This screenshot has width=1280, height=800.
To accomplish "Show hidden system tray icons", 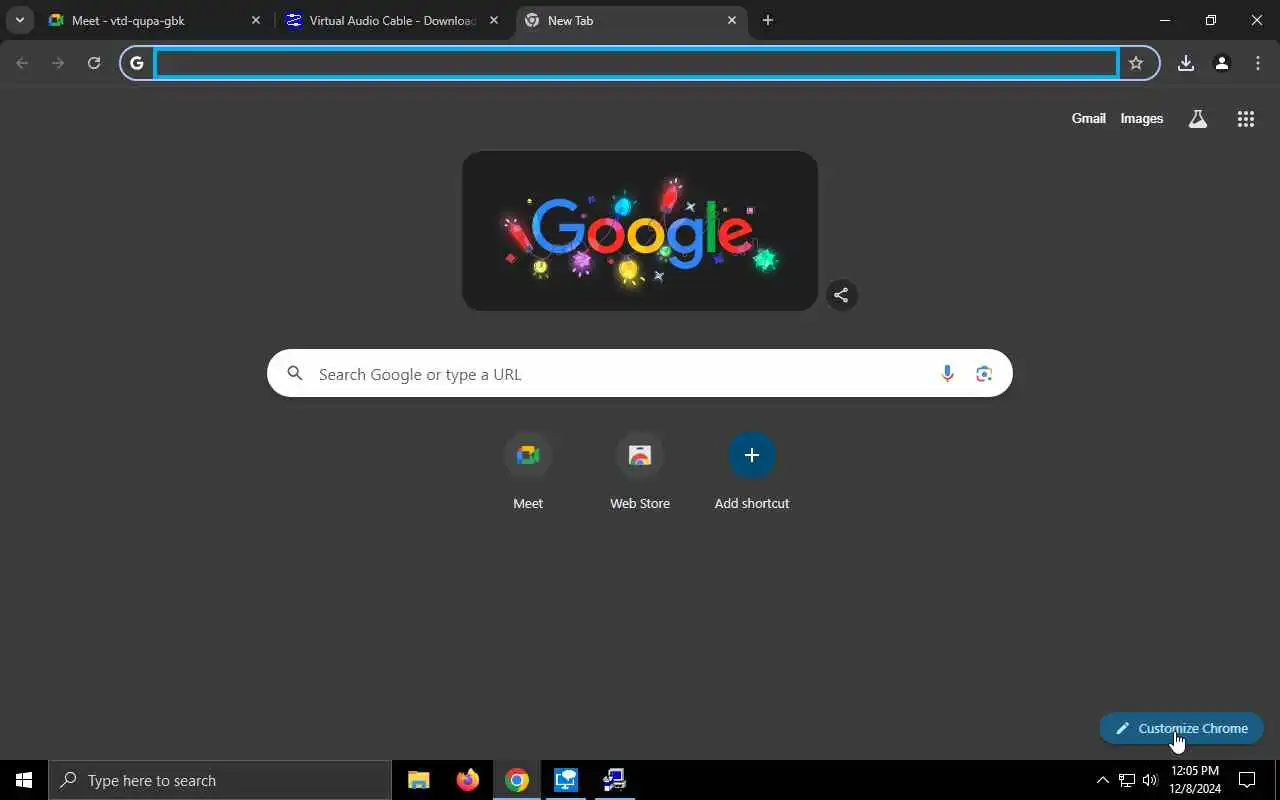I will pos(1103,780).
